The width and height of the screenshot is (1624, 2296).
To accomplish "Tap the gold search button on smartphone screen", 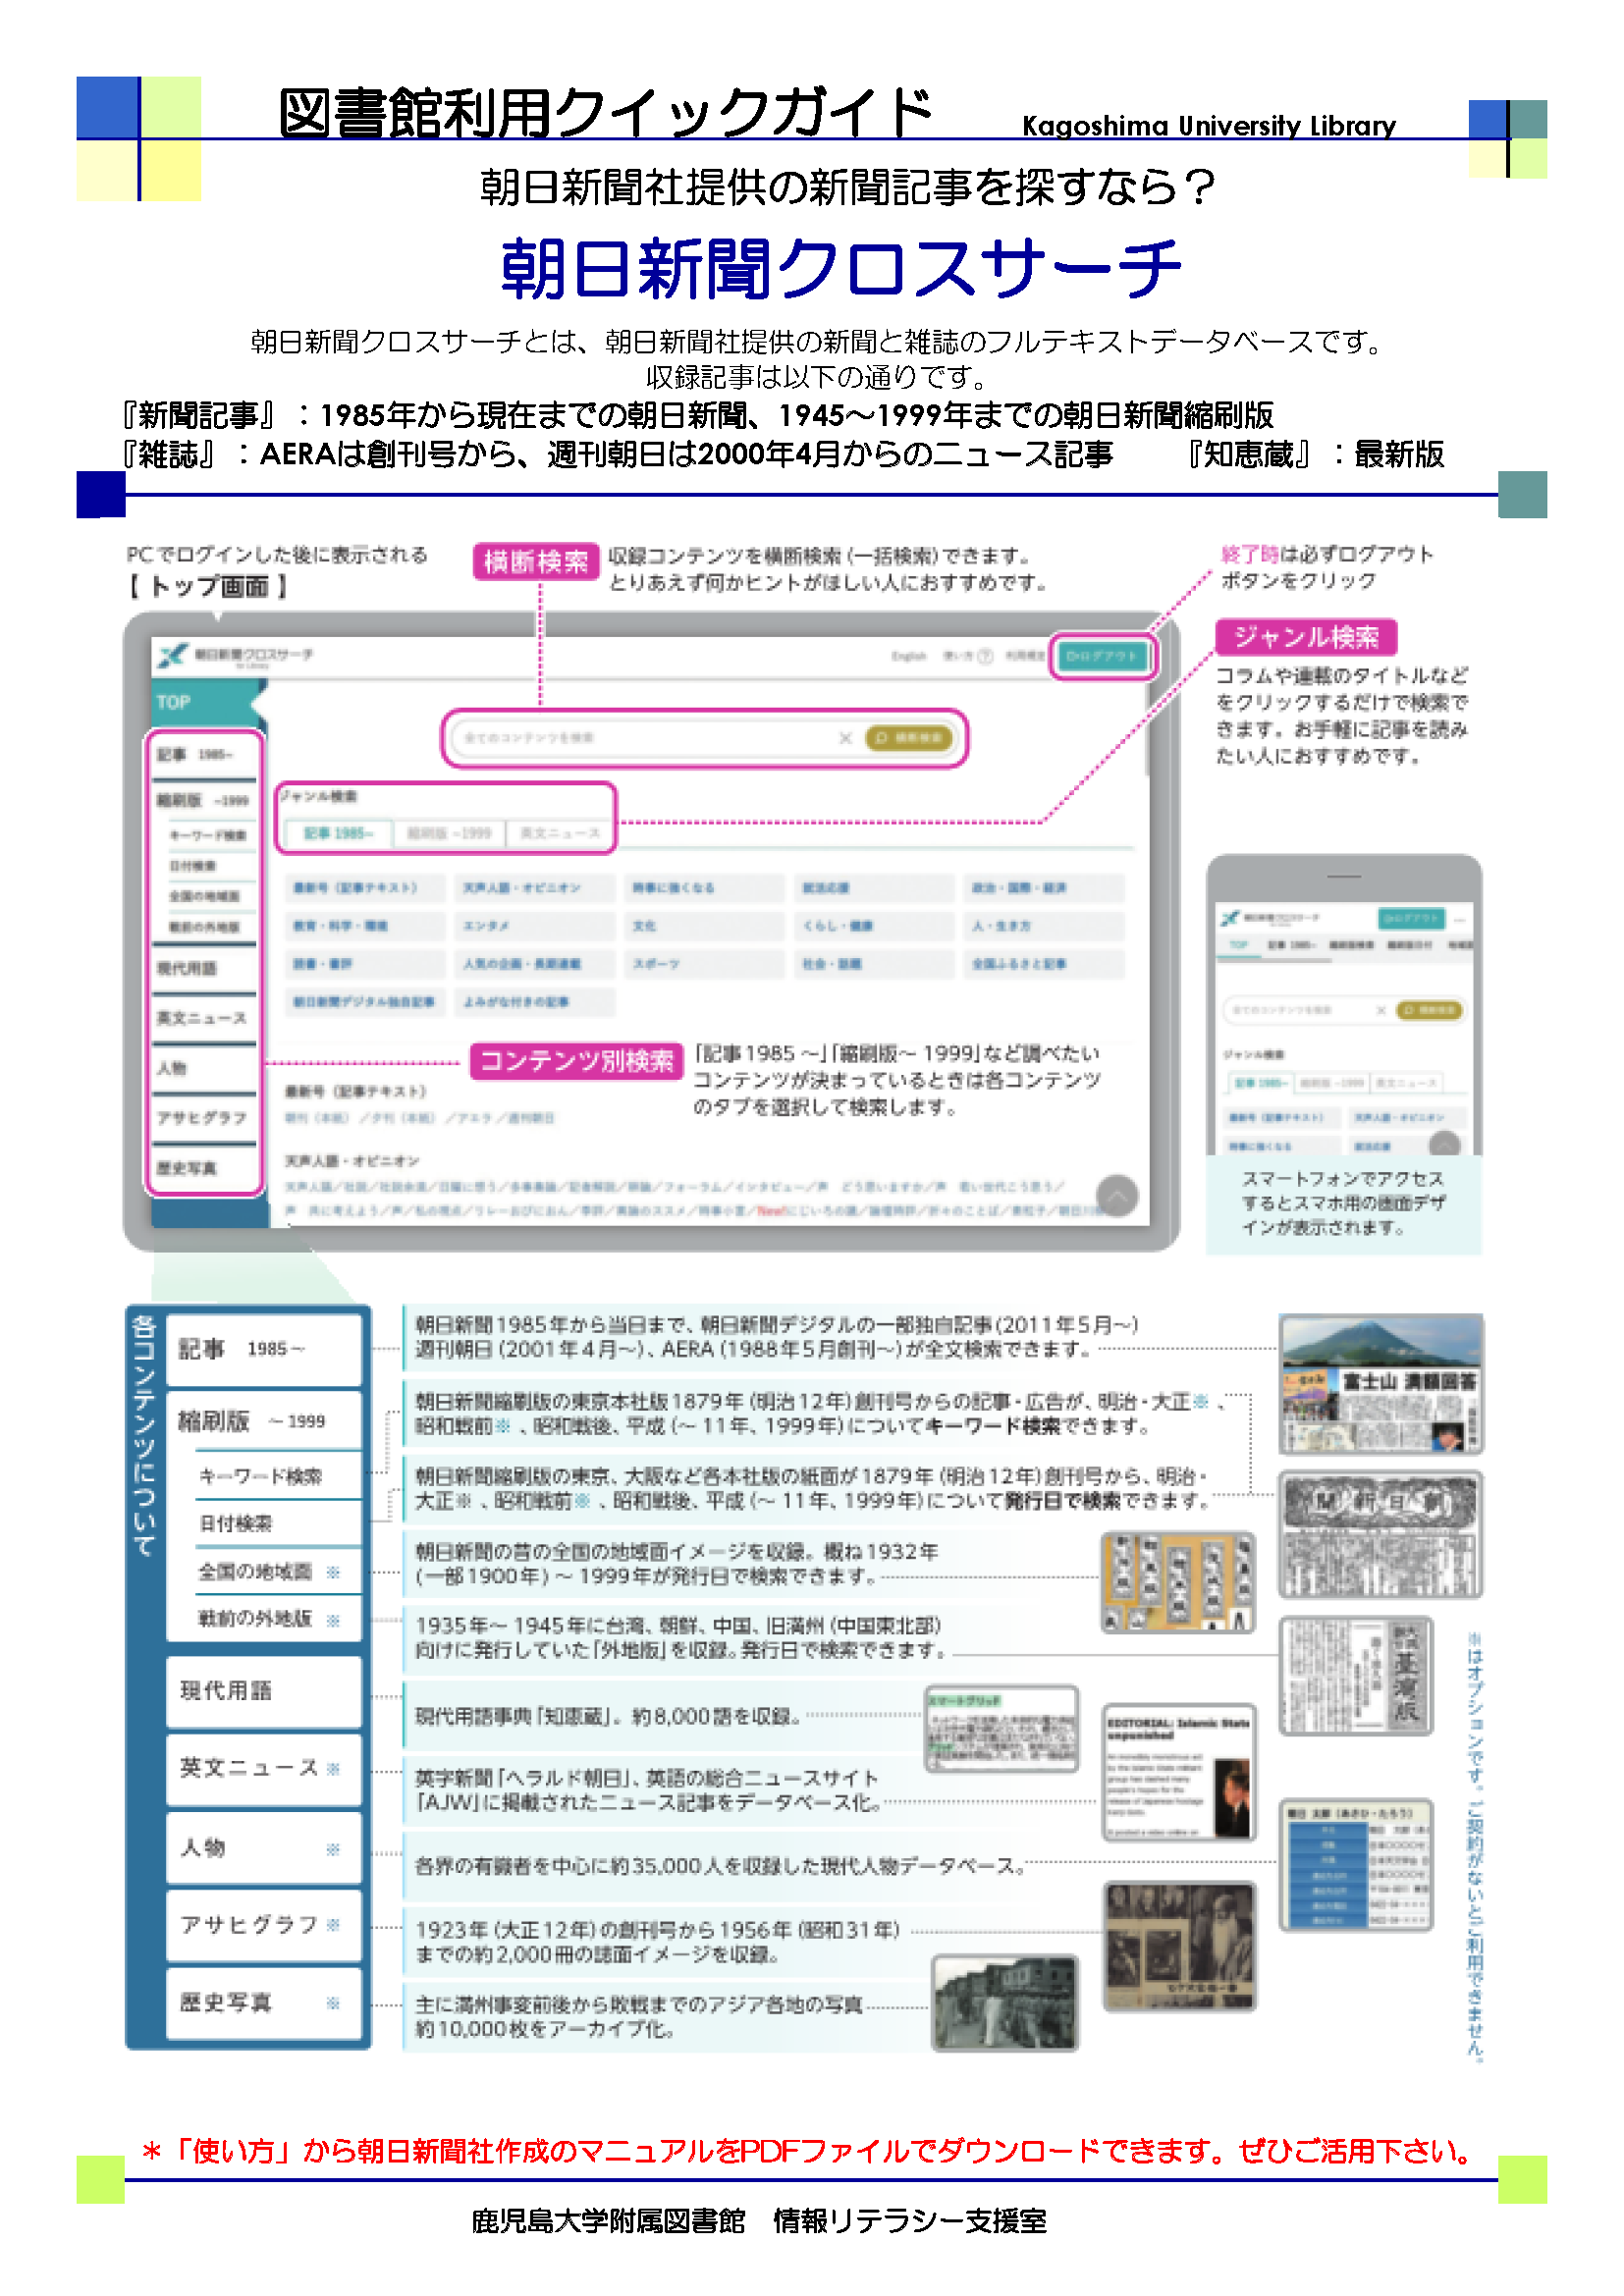I will pos(1429,1010).
